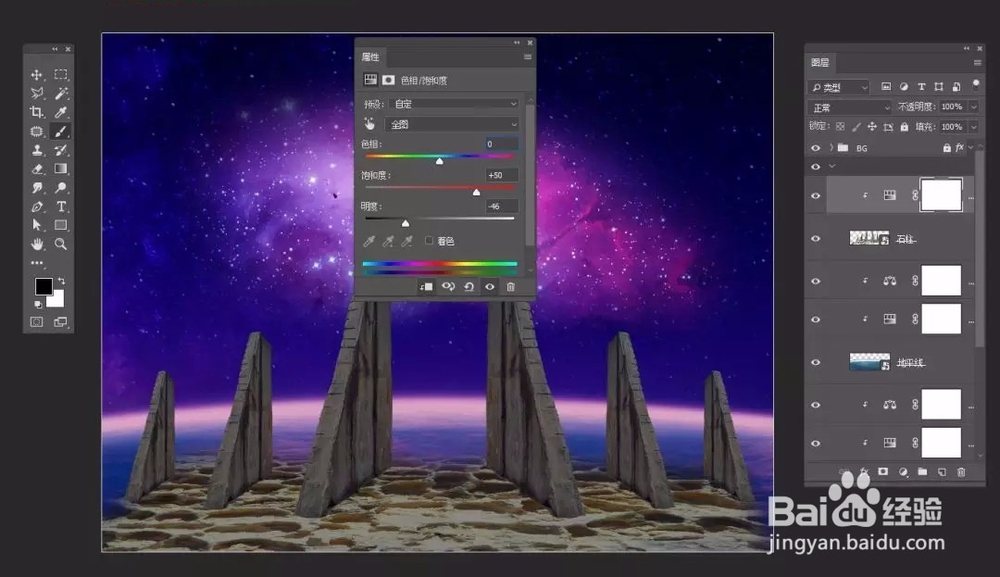
Task: Create new adjustment layer in Layers panel
Action: pyautogui.click(x=903, y=472)
